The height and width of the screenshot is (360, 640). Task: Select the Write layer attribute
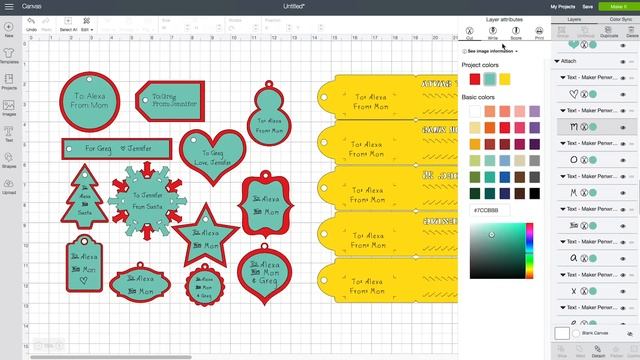pyautogui.click(x=493, y=33)
